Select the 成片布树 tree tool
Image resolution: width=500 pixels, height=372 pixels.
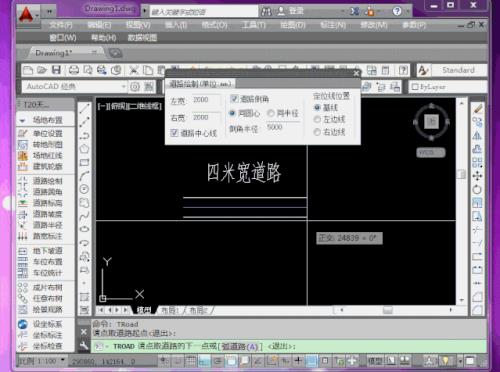(41, 287)
